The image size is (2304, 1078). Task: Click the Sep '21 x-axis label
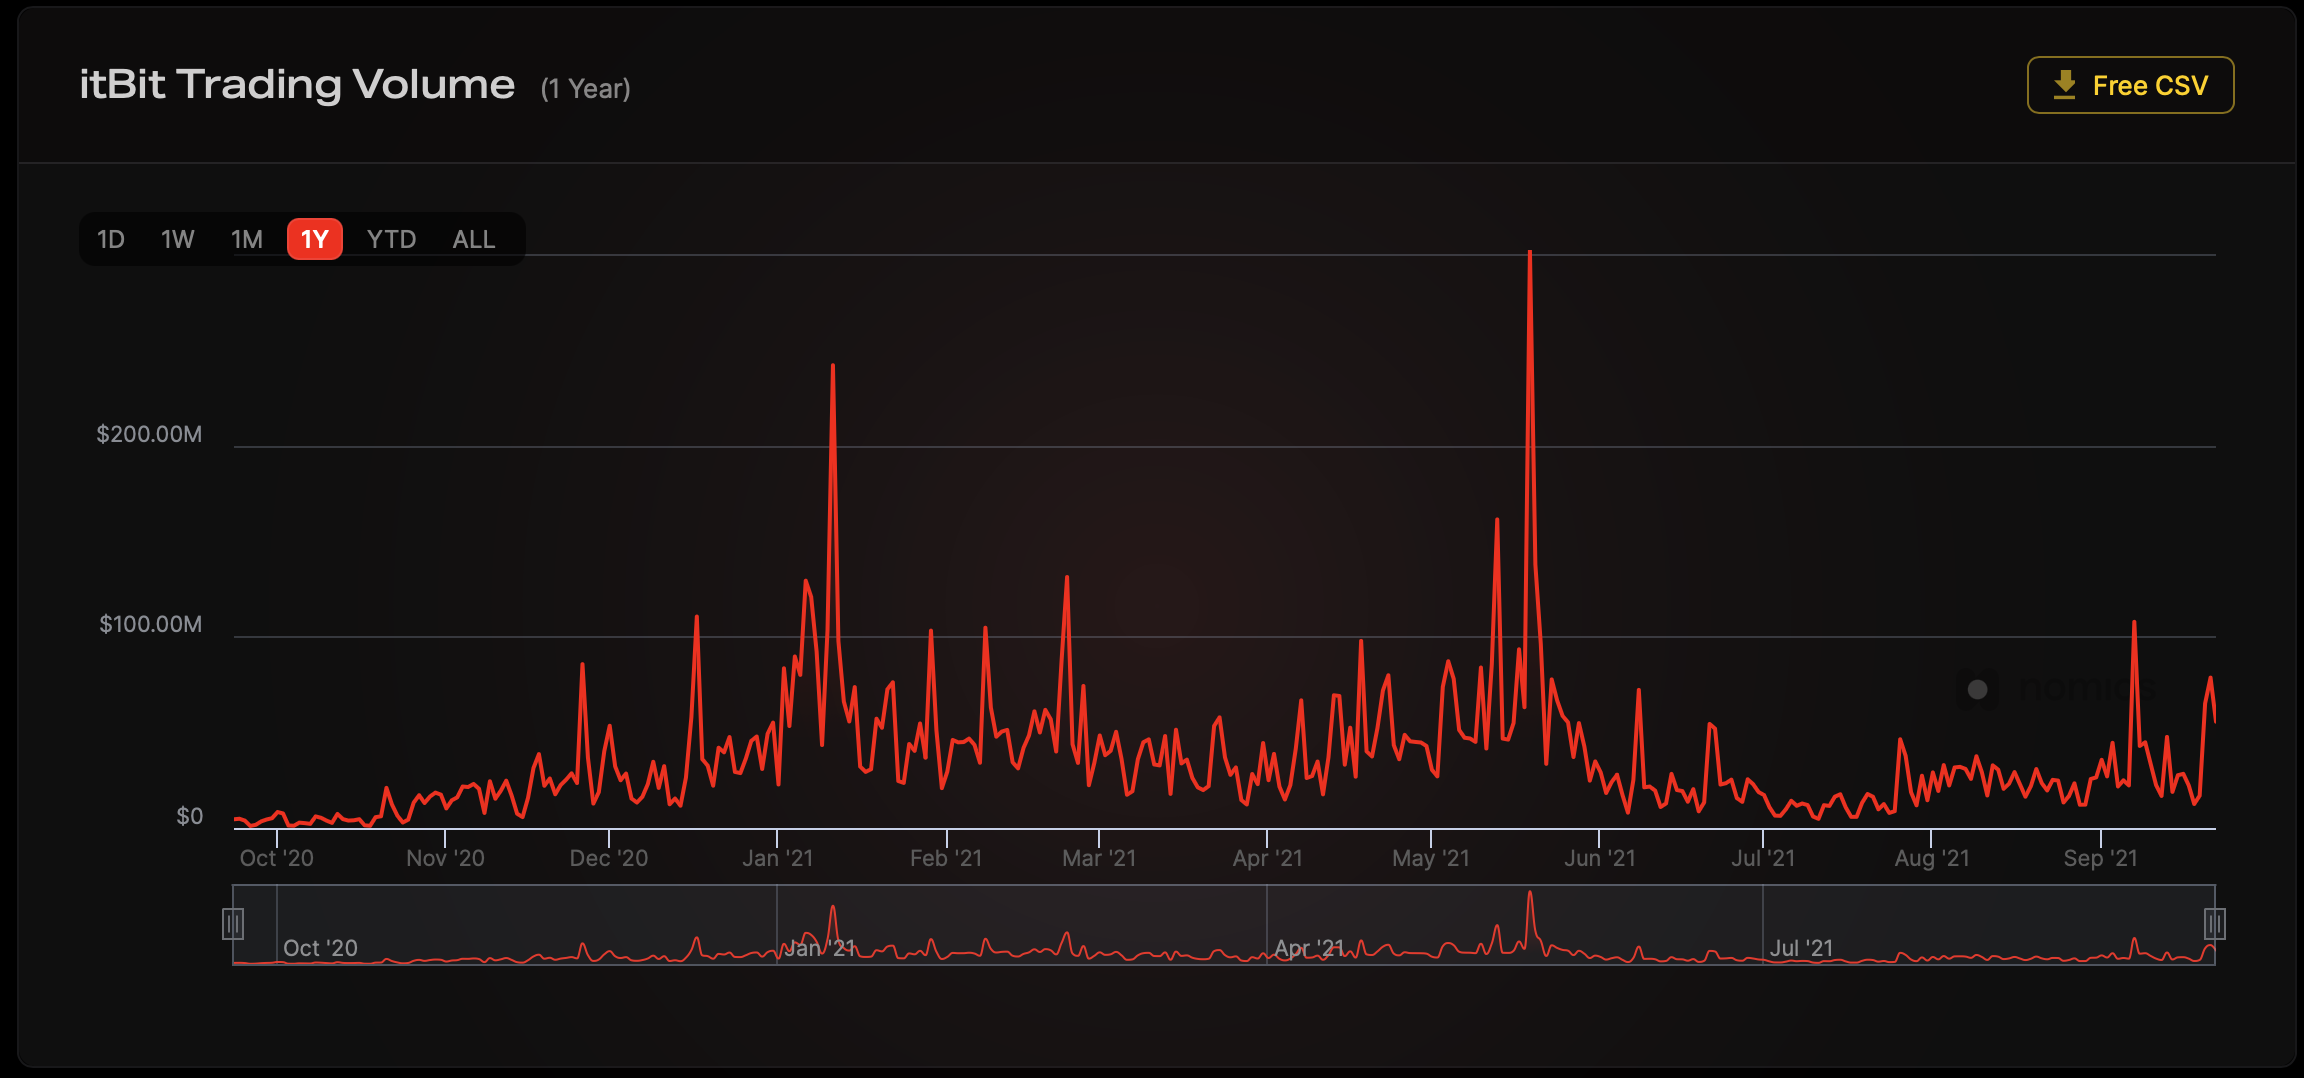(x=2101, y=858)
